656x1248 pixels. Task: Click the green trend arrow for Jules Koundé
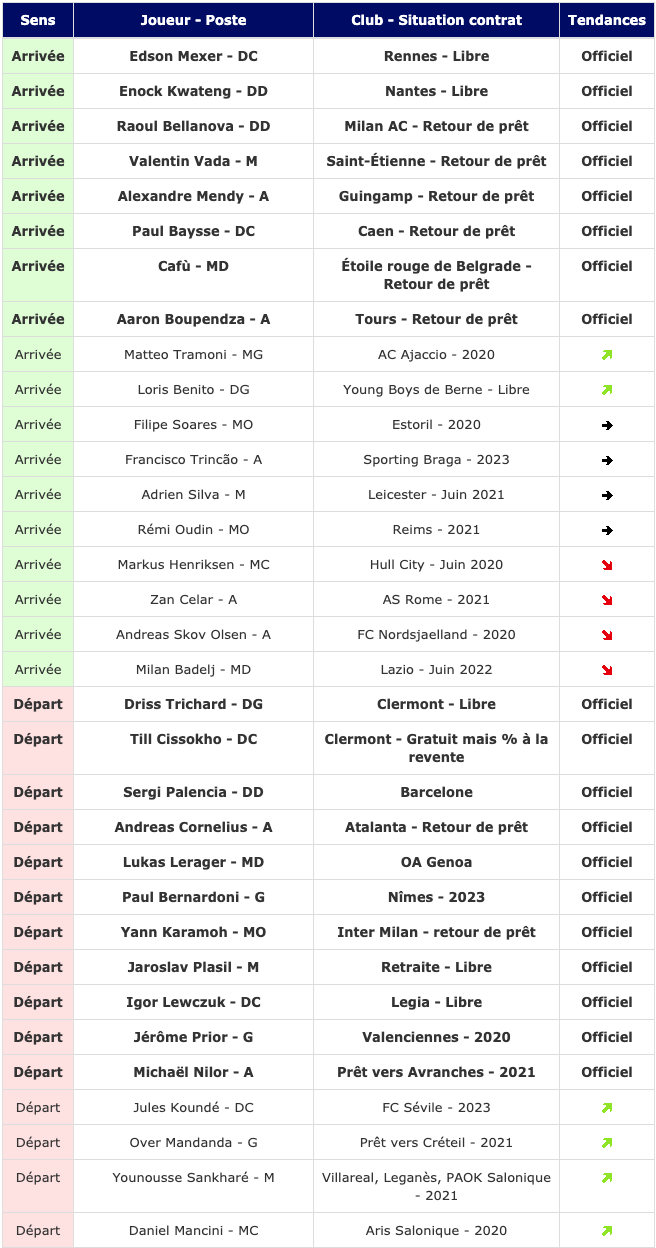(x=607, y=1108)
